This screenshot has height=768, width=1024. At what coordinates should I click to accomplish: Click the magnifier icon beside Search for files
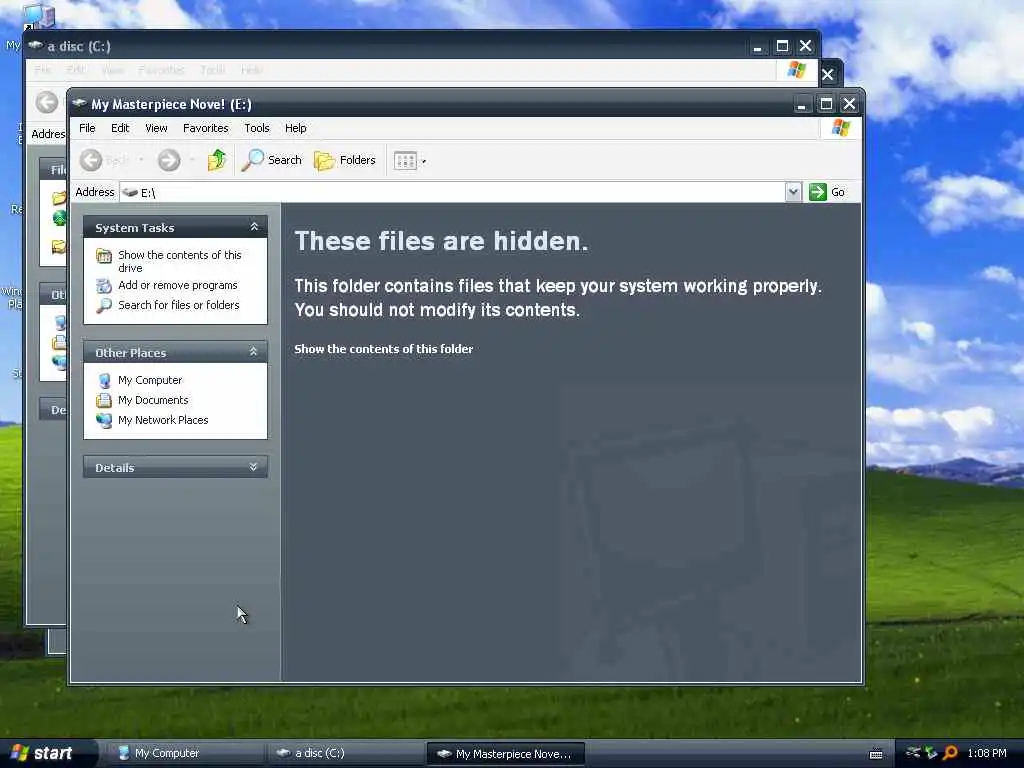[104, 305]
